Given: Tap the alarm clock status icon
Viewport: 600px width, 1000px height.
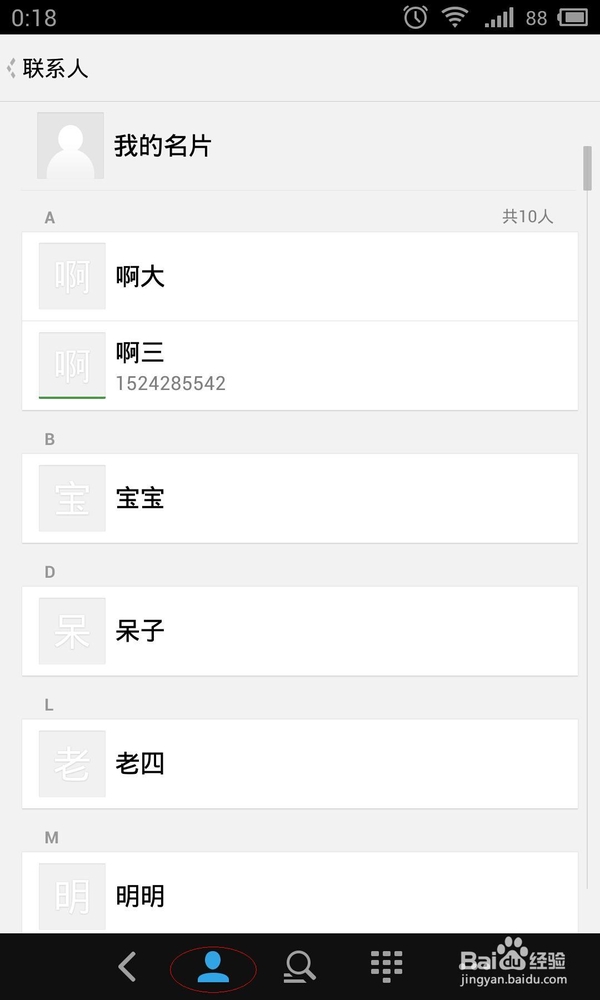Looking at the screenshot, I should [x=415, y=17].
